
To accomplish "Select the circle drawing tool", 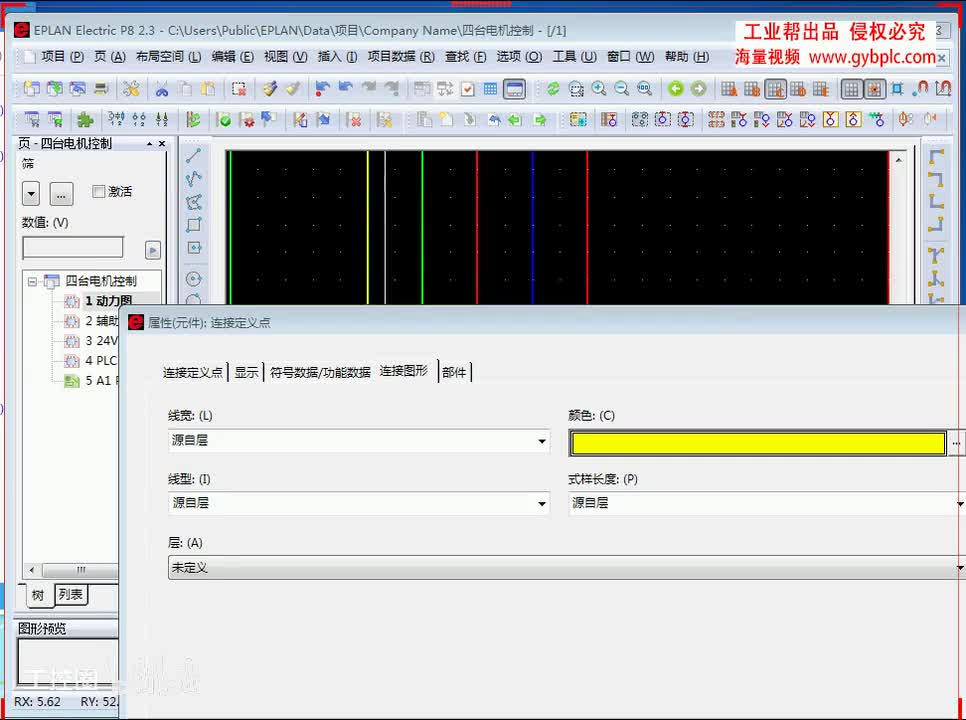I will tap(193, 279).
